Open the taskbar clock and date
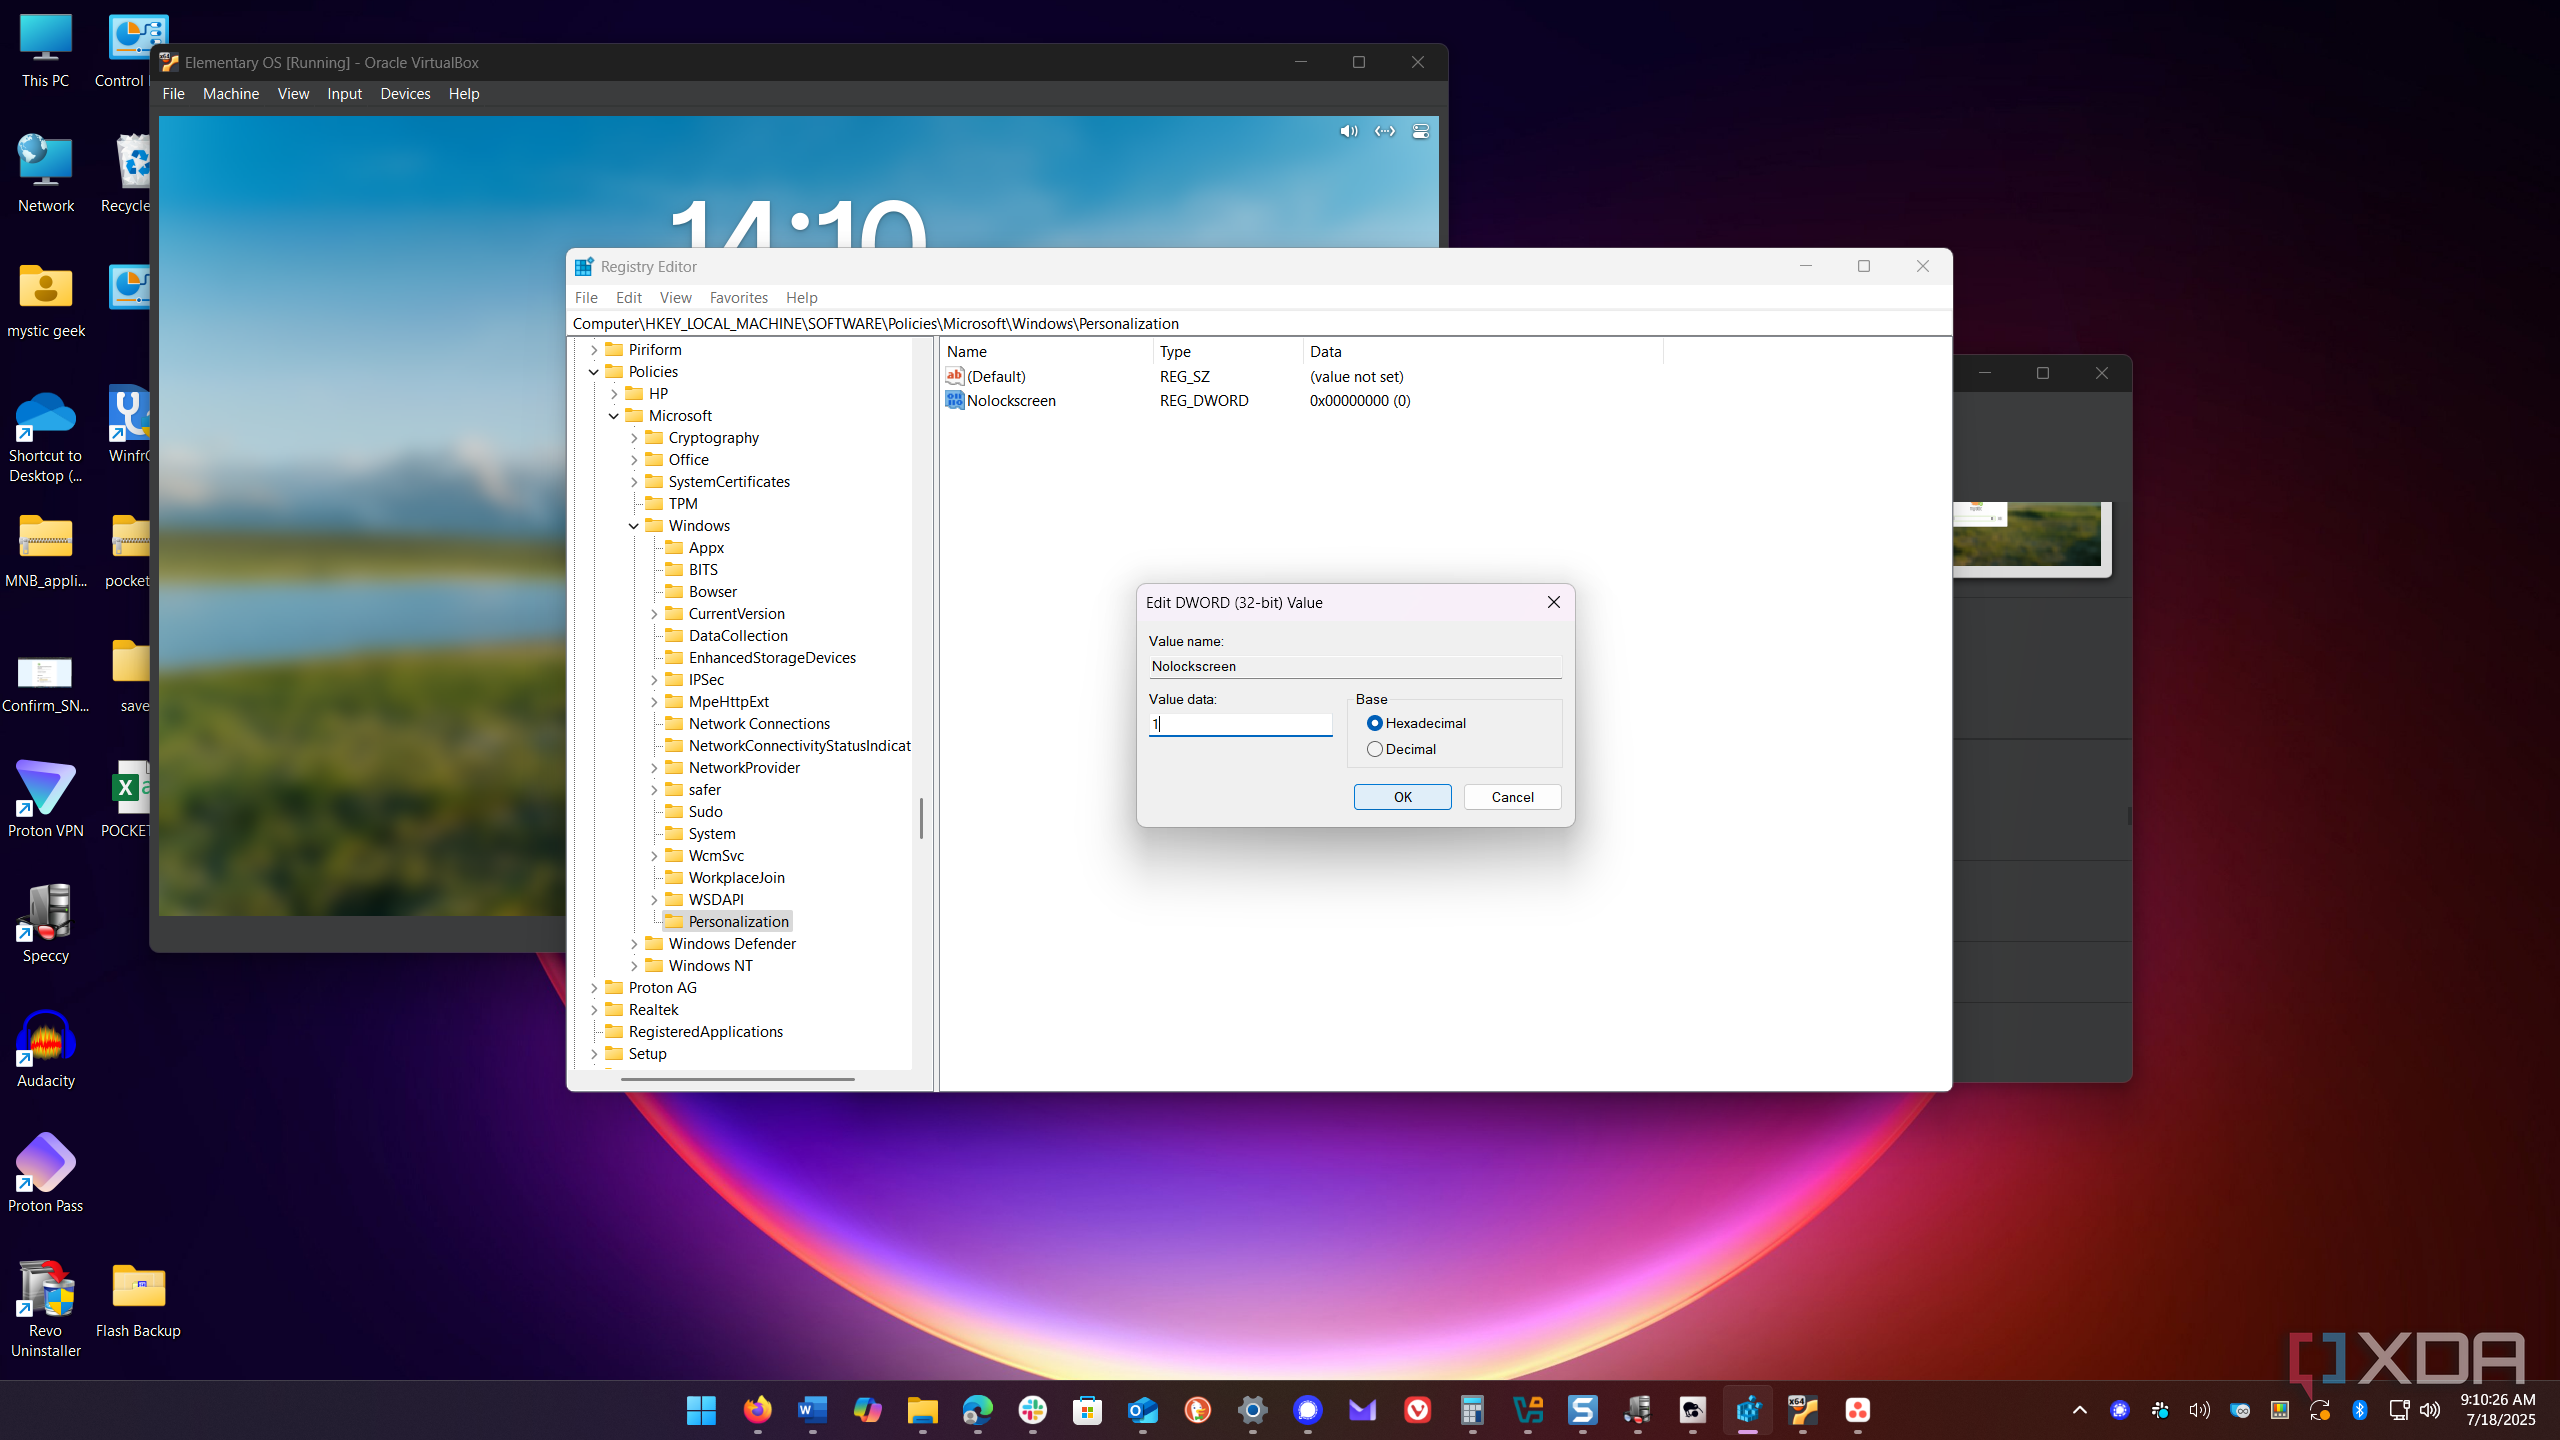The height and width of the screenshot is (1440, 2560). pos(2498,1410)
